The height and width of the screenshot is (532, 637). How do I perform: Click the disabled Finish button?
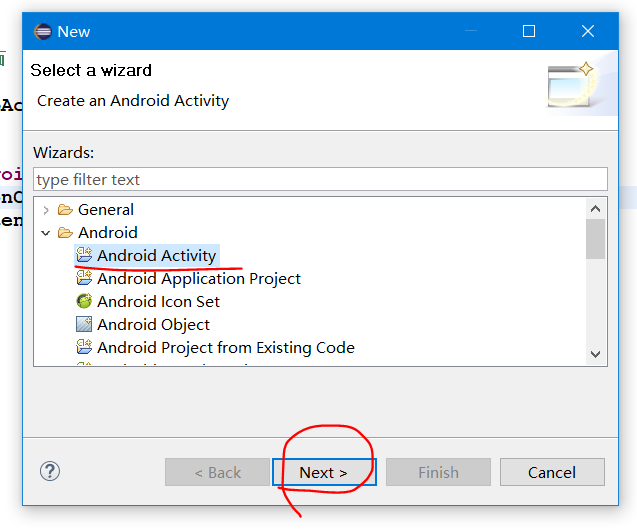pos(438,472)
